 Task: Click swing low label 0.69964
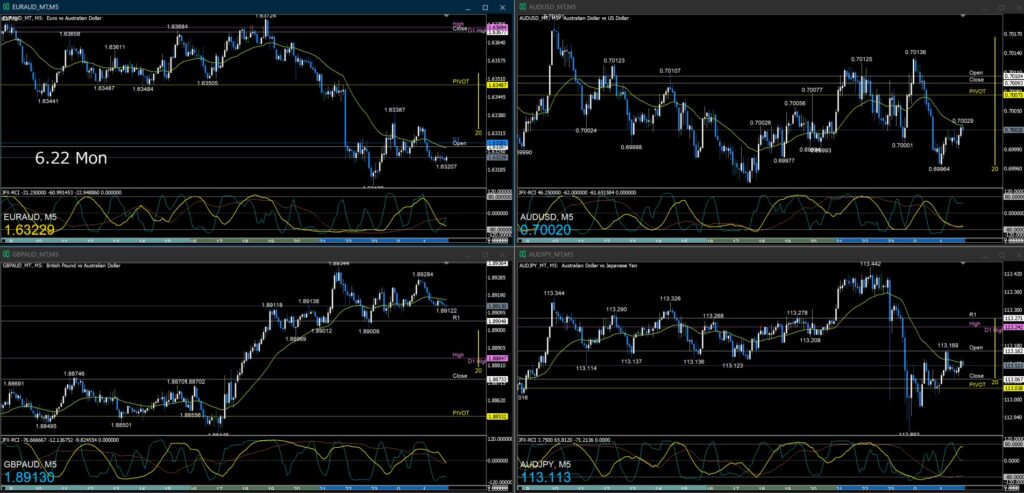tap(938, 168)
